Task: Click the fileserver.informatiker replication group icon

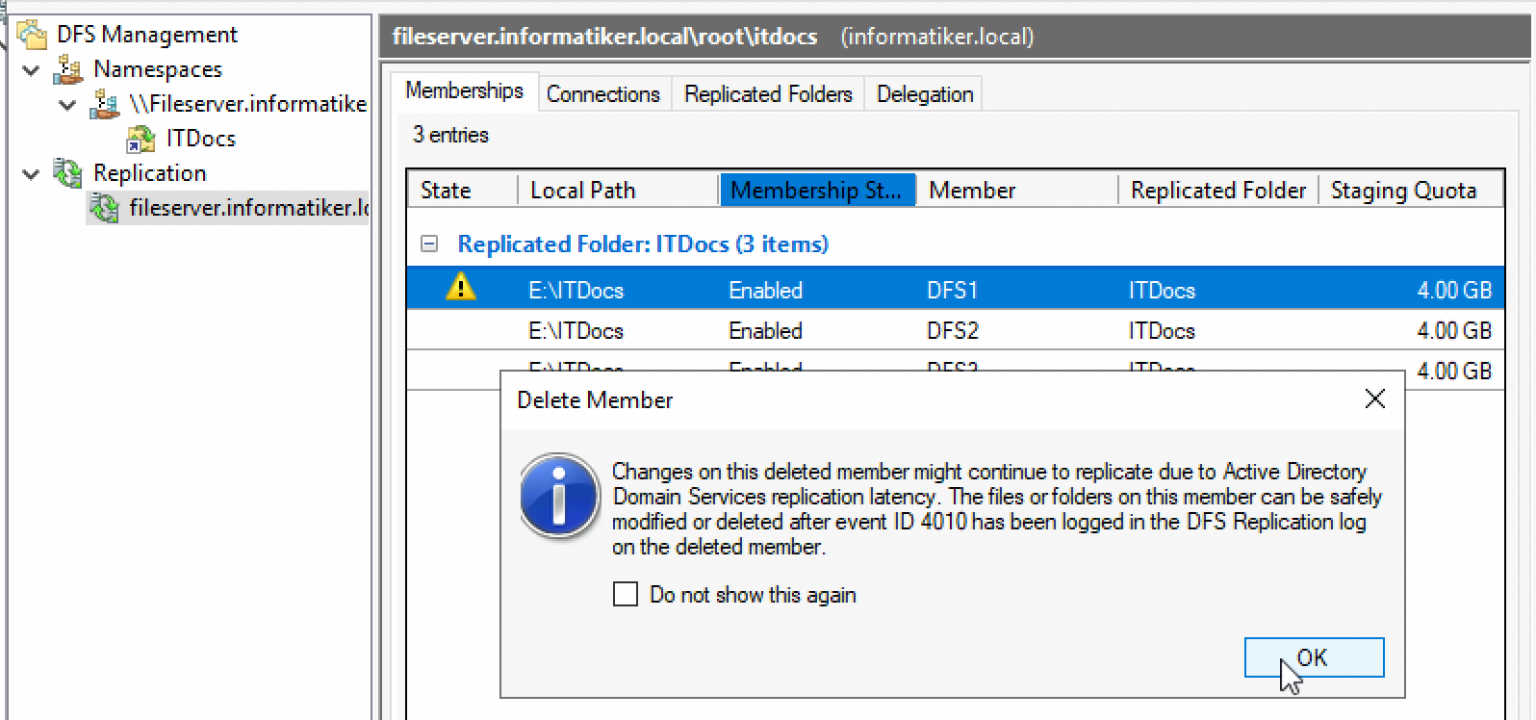Action: click(x=105, y=207)
